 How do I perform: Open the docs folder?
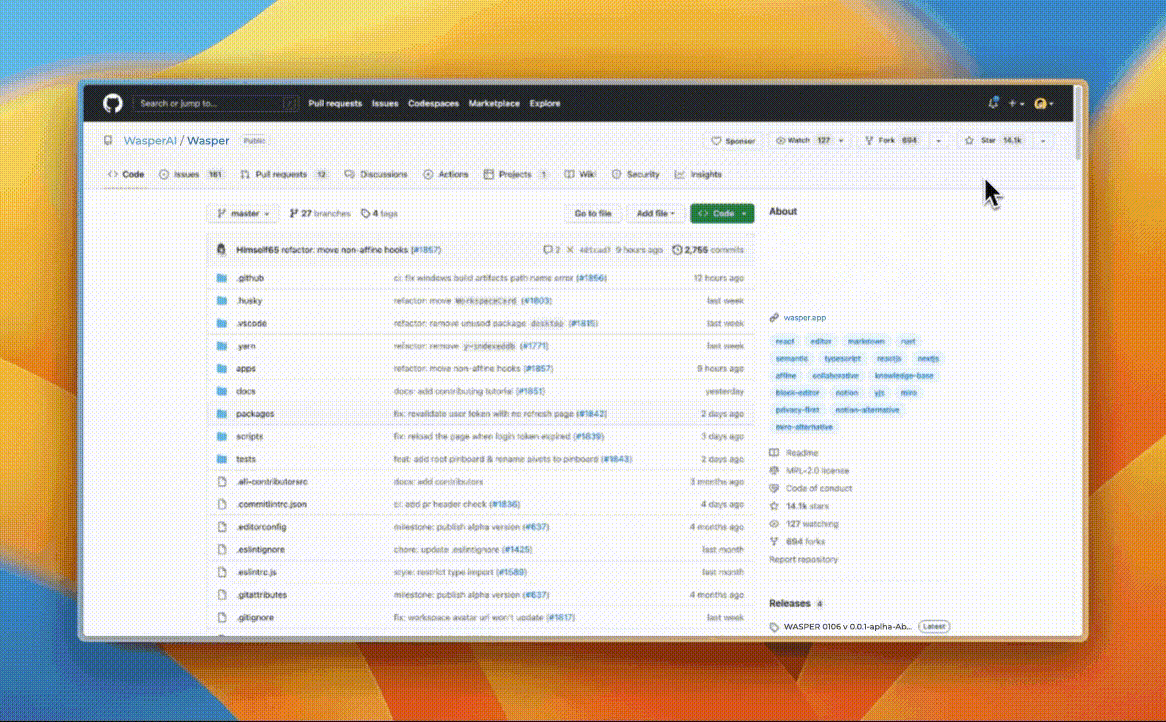point(246,391)
